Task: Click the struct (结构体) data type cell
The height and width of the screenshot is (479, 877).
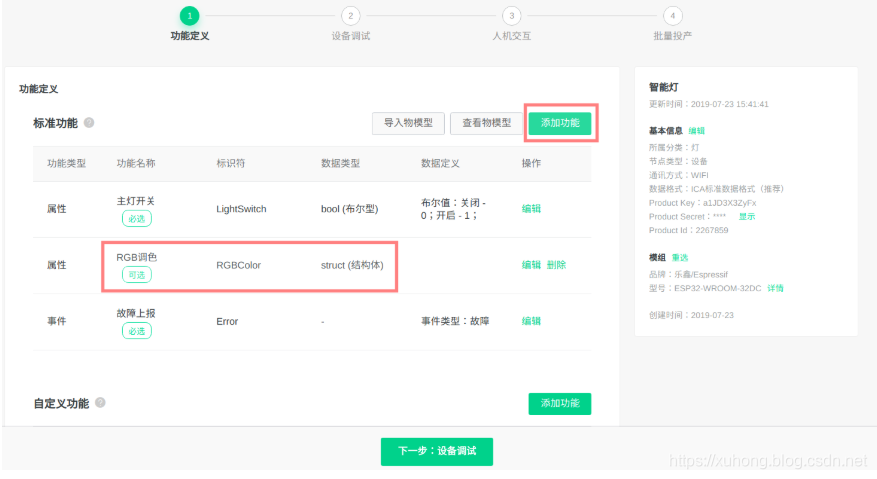Action: pyautogui.click(x=352, y=265)
